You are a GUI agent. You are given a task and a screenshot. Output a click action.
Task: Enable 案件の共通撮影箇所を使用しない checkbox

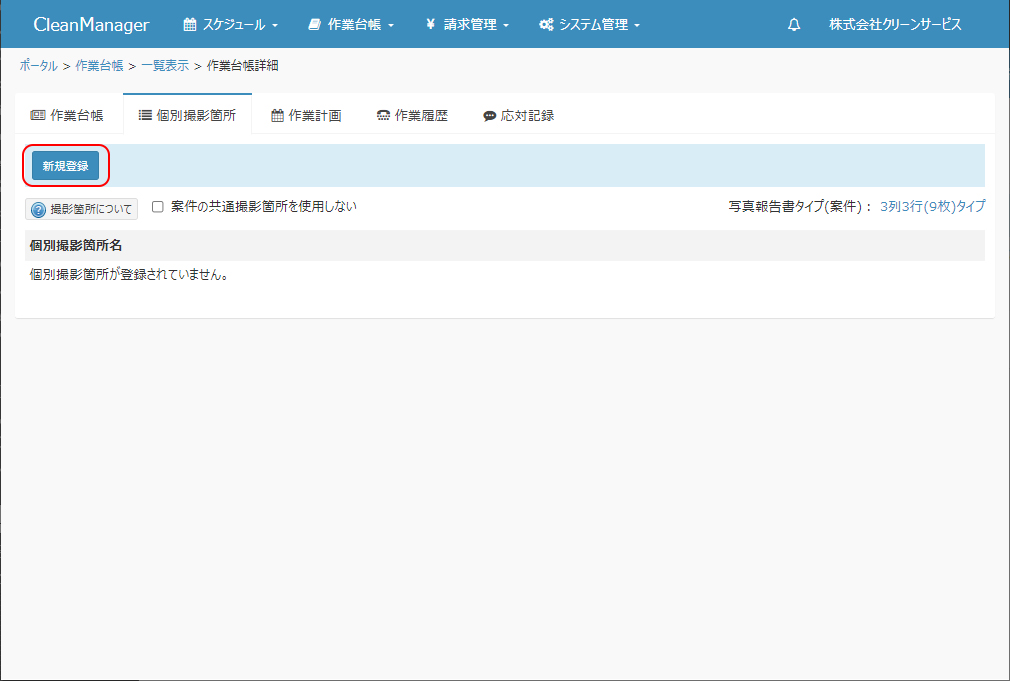click(157, 207)
